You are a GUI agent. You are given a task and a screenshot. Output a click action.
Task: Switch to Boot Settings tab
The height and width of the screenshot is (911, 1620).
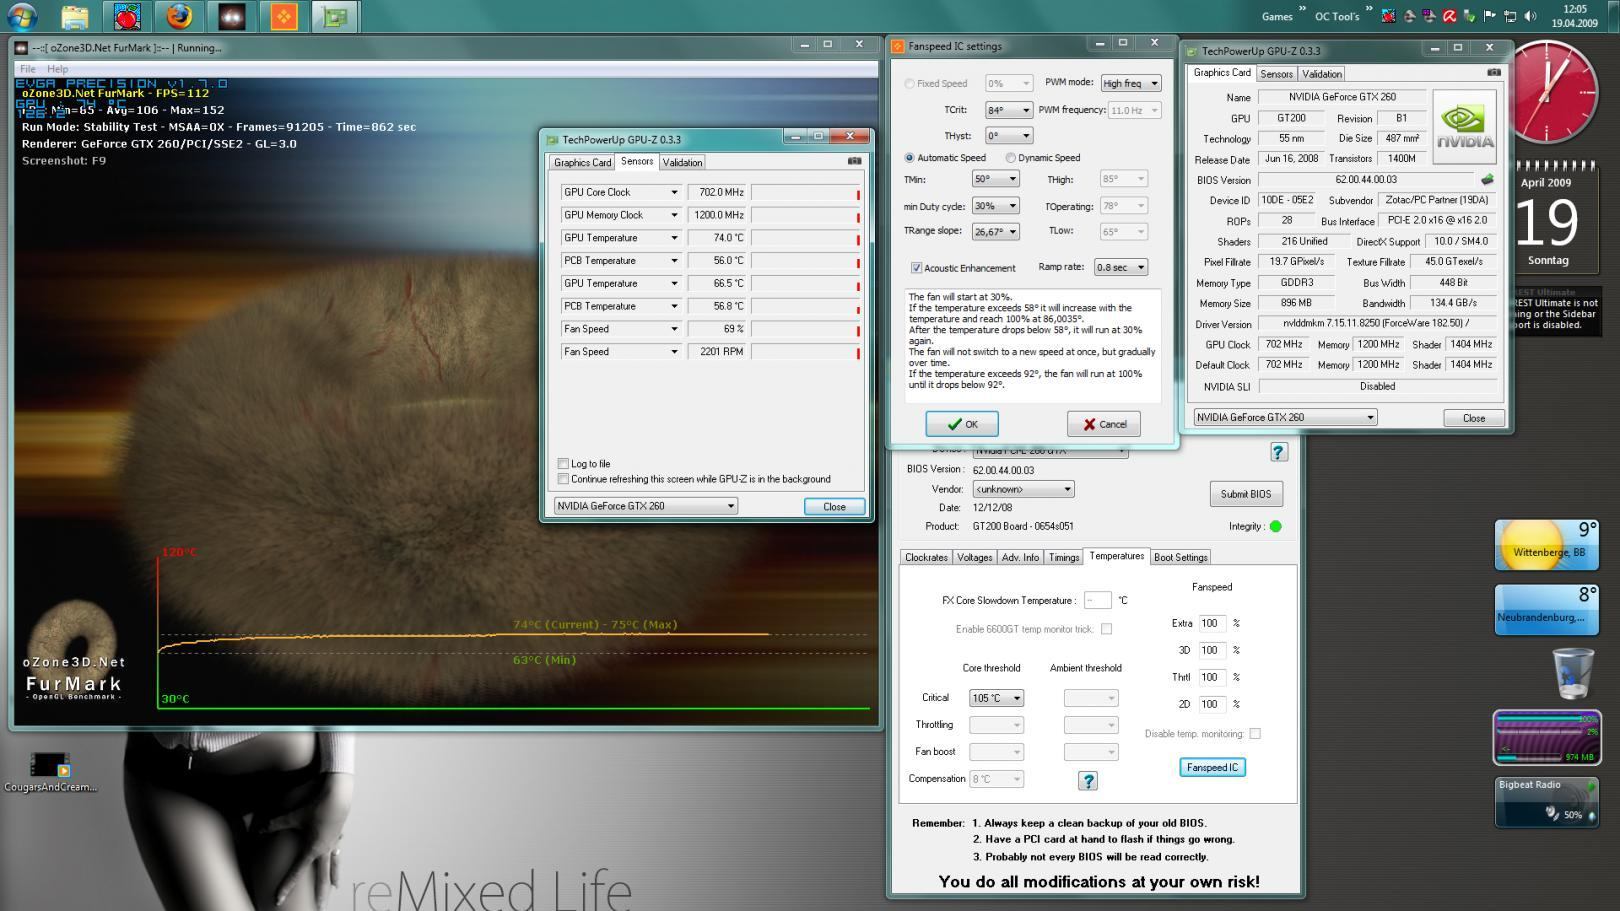[x=1180, y=557]
